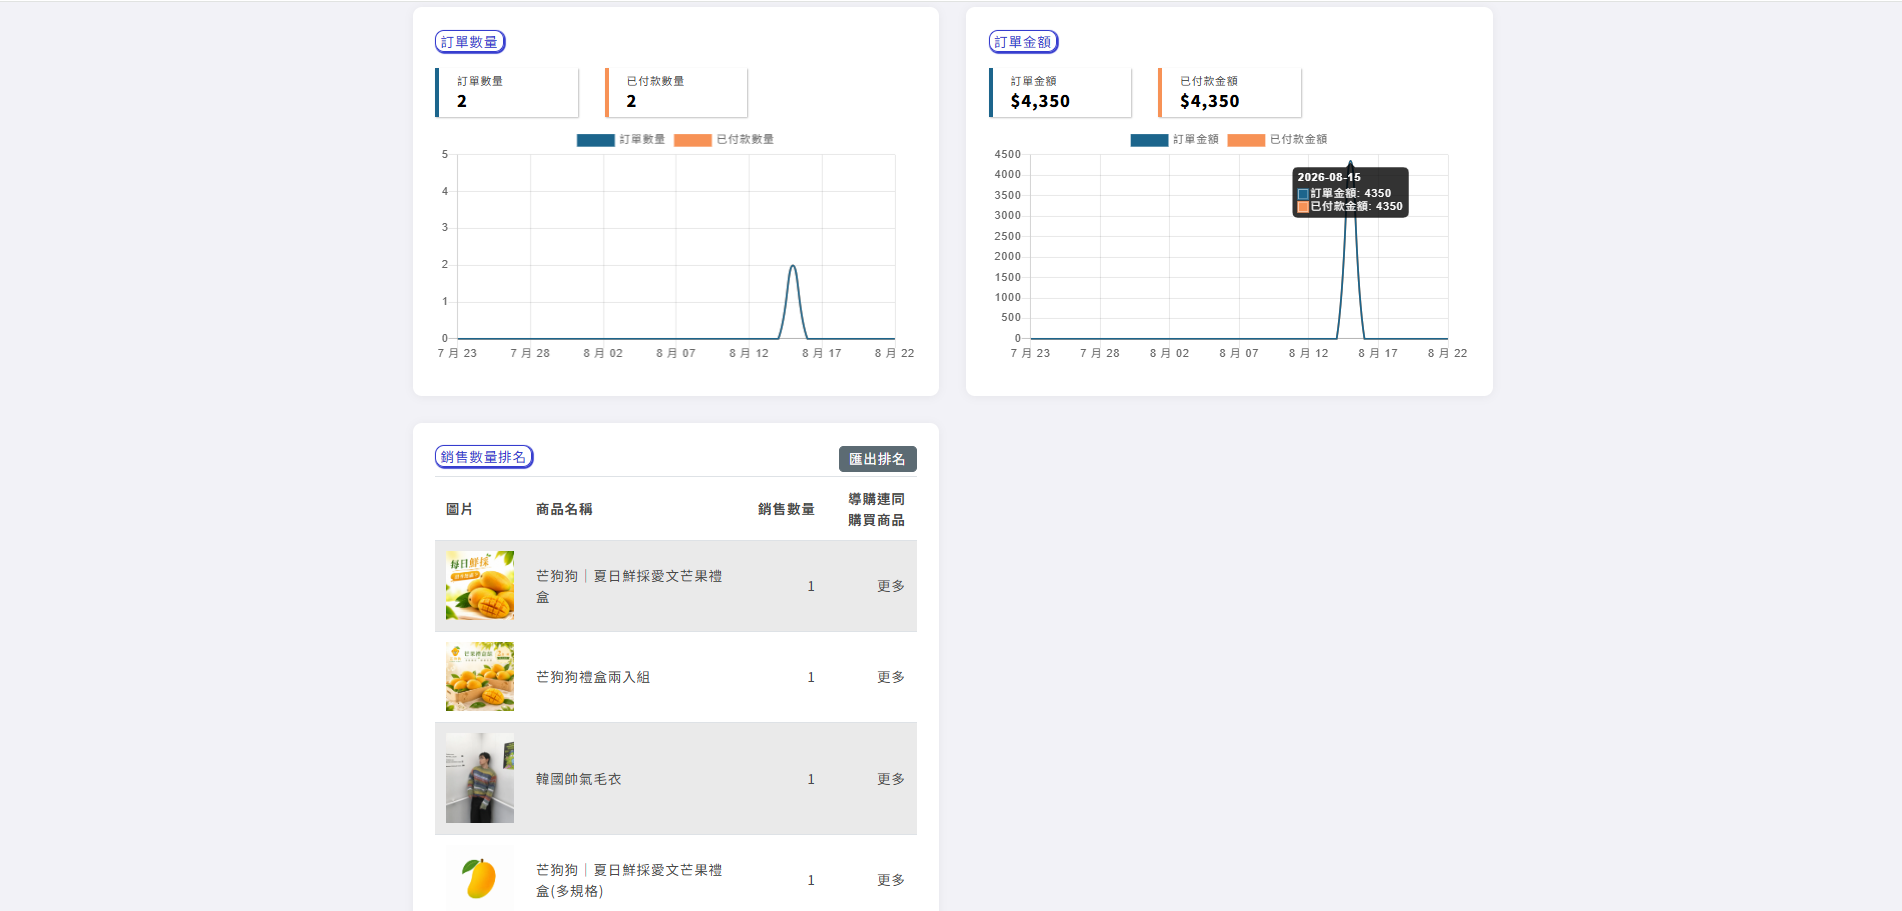
Task: Open 更多 for 夏日鮮採愛文芒果禮盒(多規格)
Action: (890, 880)
